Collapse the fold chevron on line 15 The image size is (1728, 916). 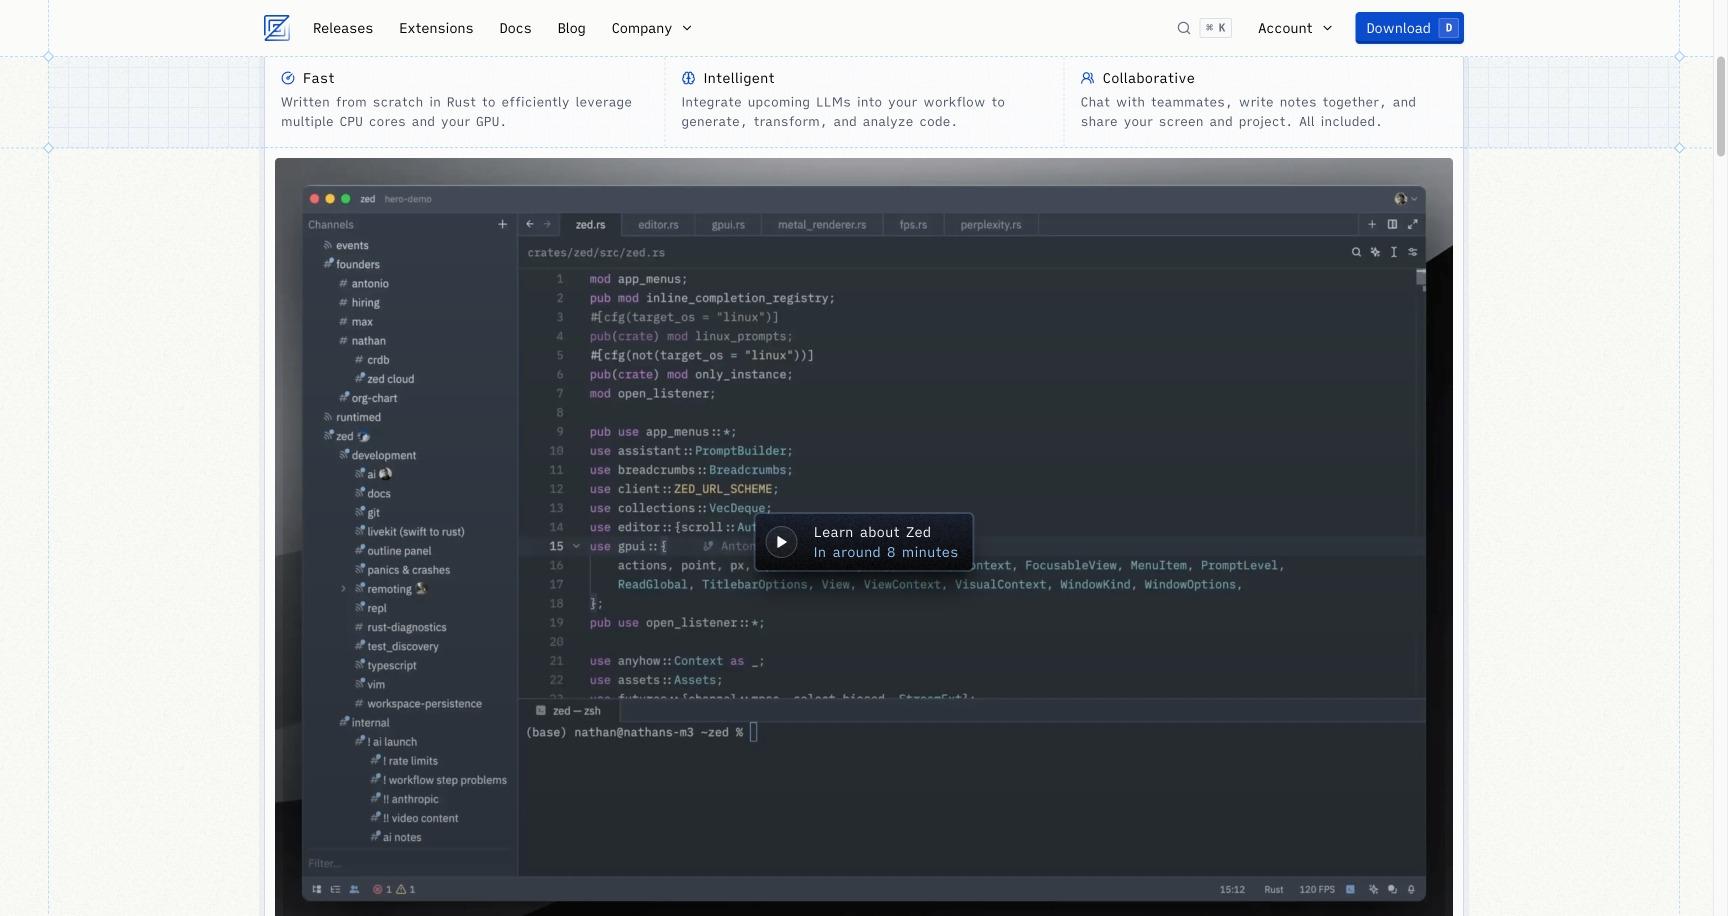click(576, 546)
